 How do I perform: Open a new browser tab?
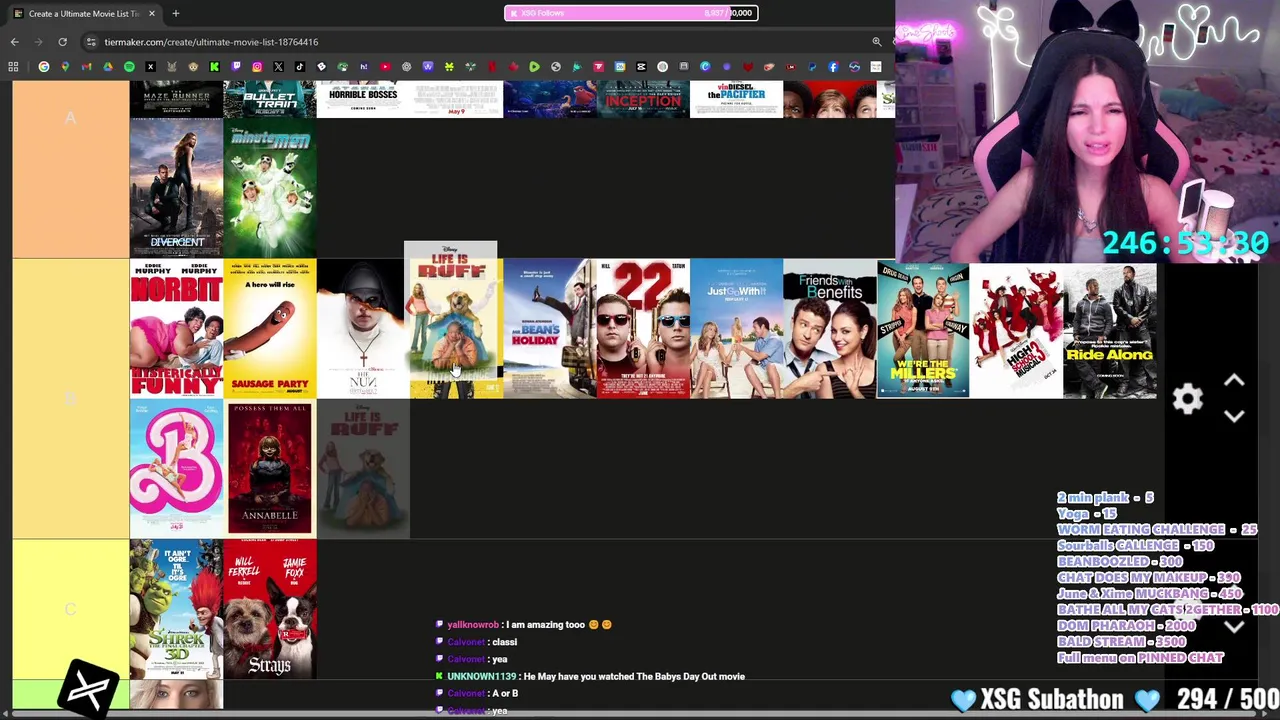pyautogui.click(x=175, y=13)
